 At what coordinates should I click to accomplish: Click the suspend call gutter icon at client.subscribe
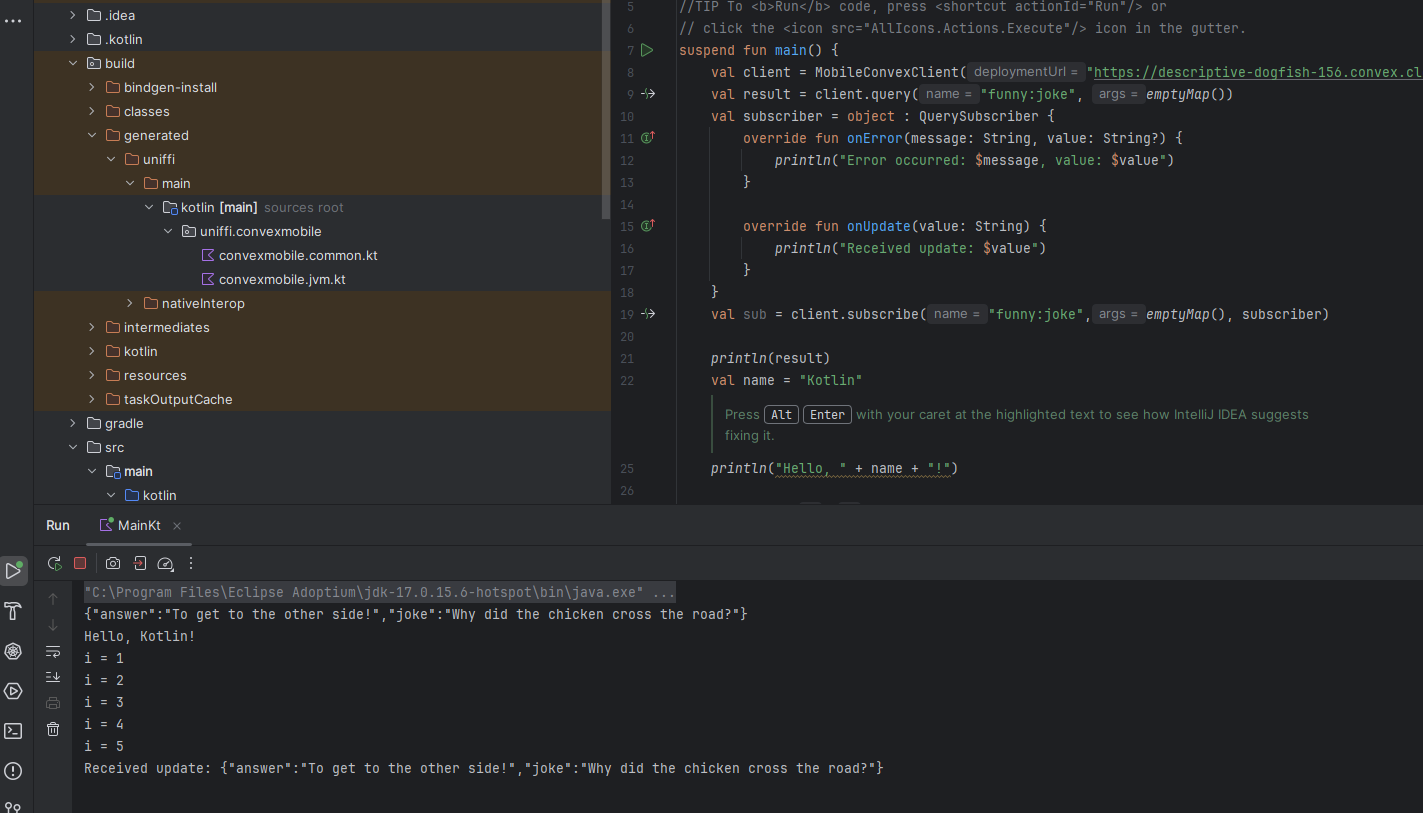pos(648,314)
